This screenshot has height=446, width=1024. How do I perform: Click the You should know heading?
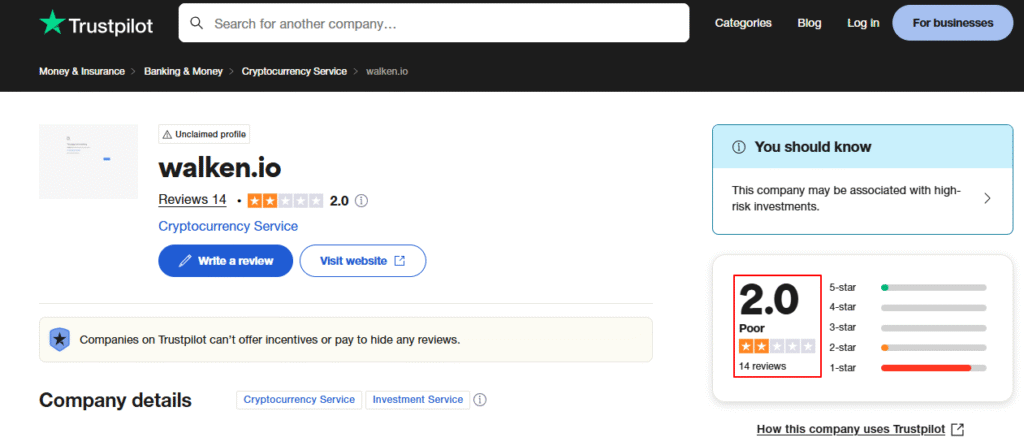pos(812,147)
